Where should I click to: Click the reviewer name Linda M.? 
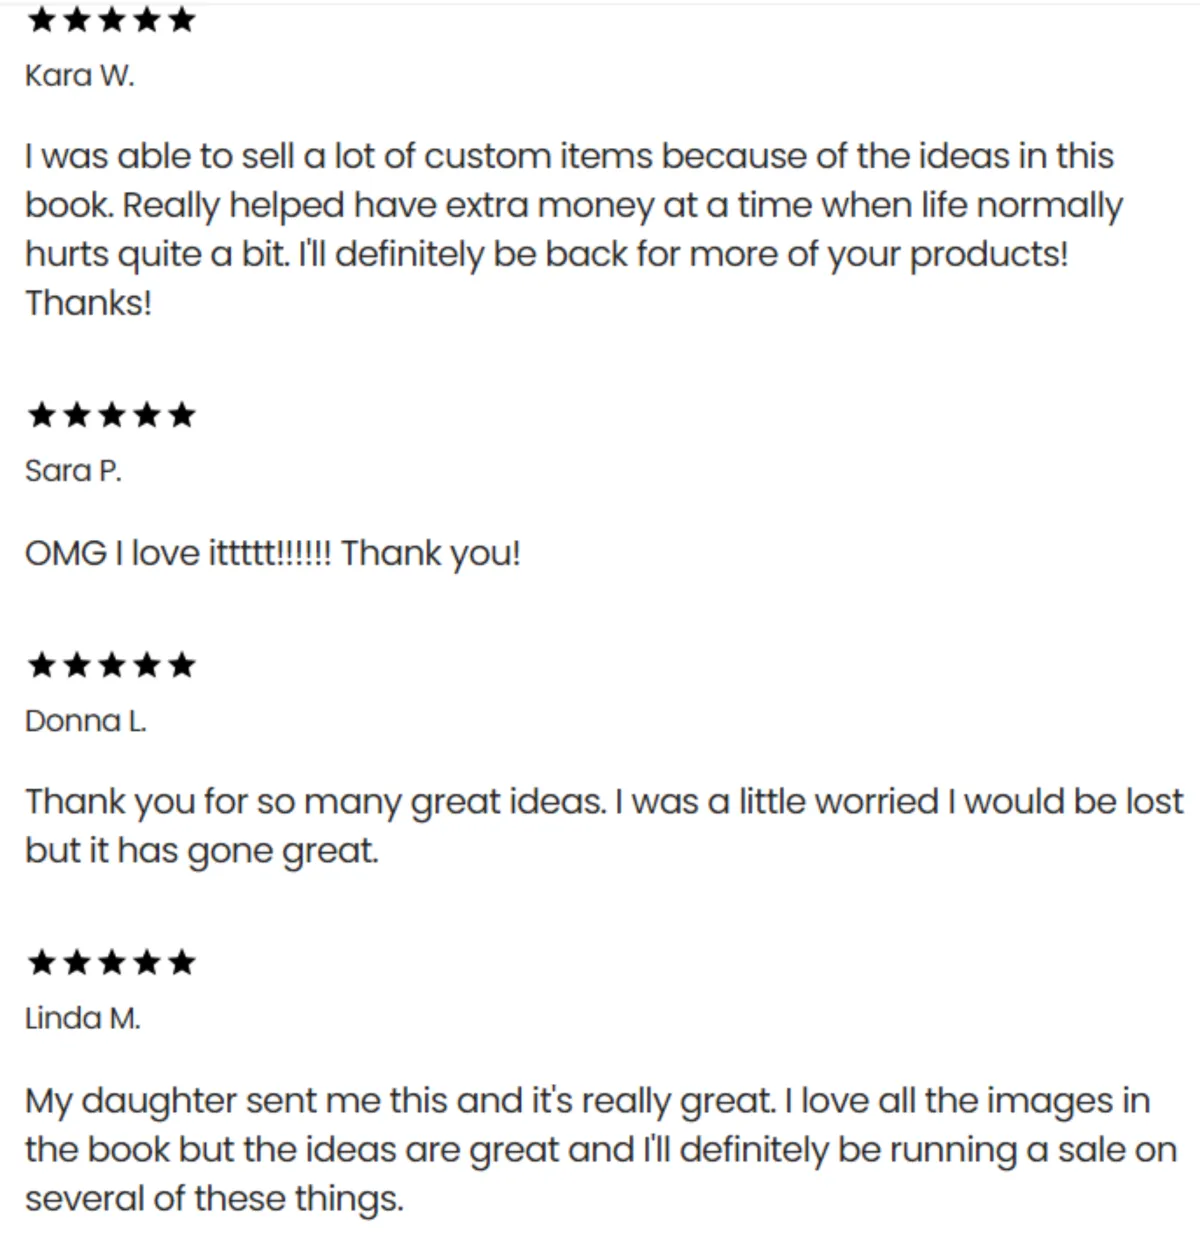(x=82, y=1018)
